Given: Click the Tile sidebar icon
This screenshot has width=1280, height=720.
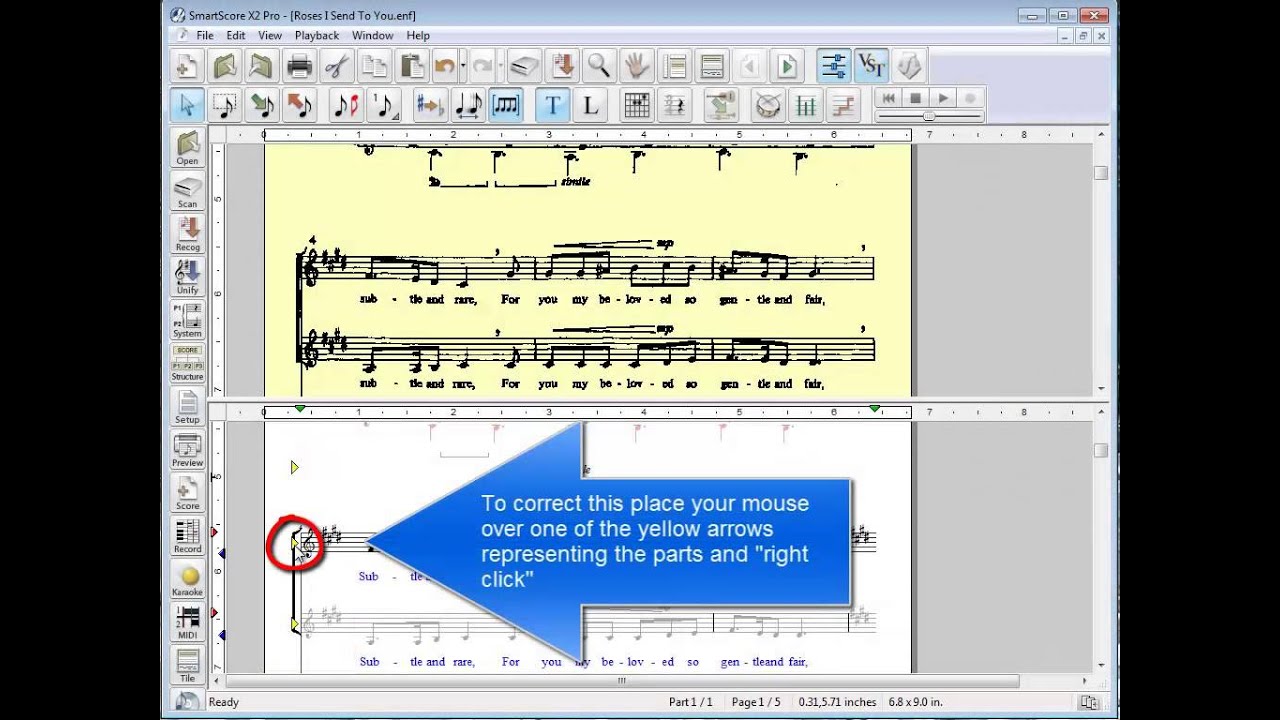Looking at the screenshot, I should [x=187, y=664].
